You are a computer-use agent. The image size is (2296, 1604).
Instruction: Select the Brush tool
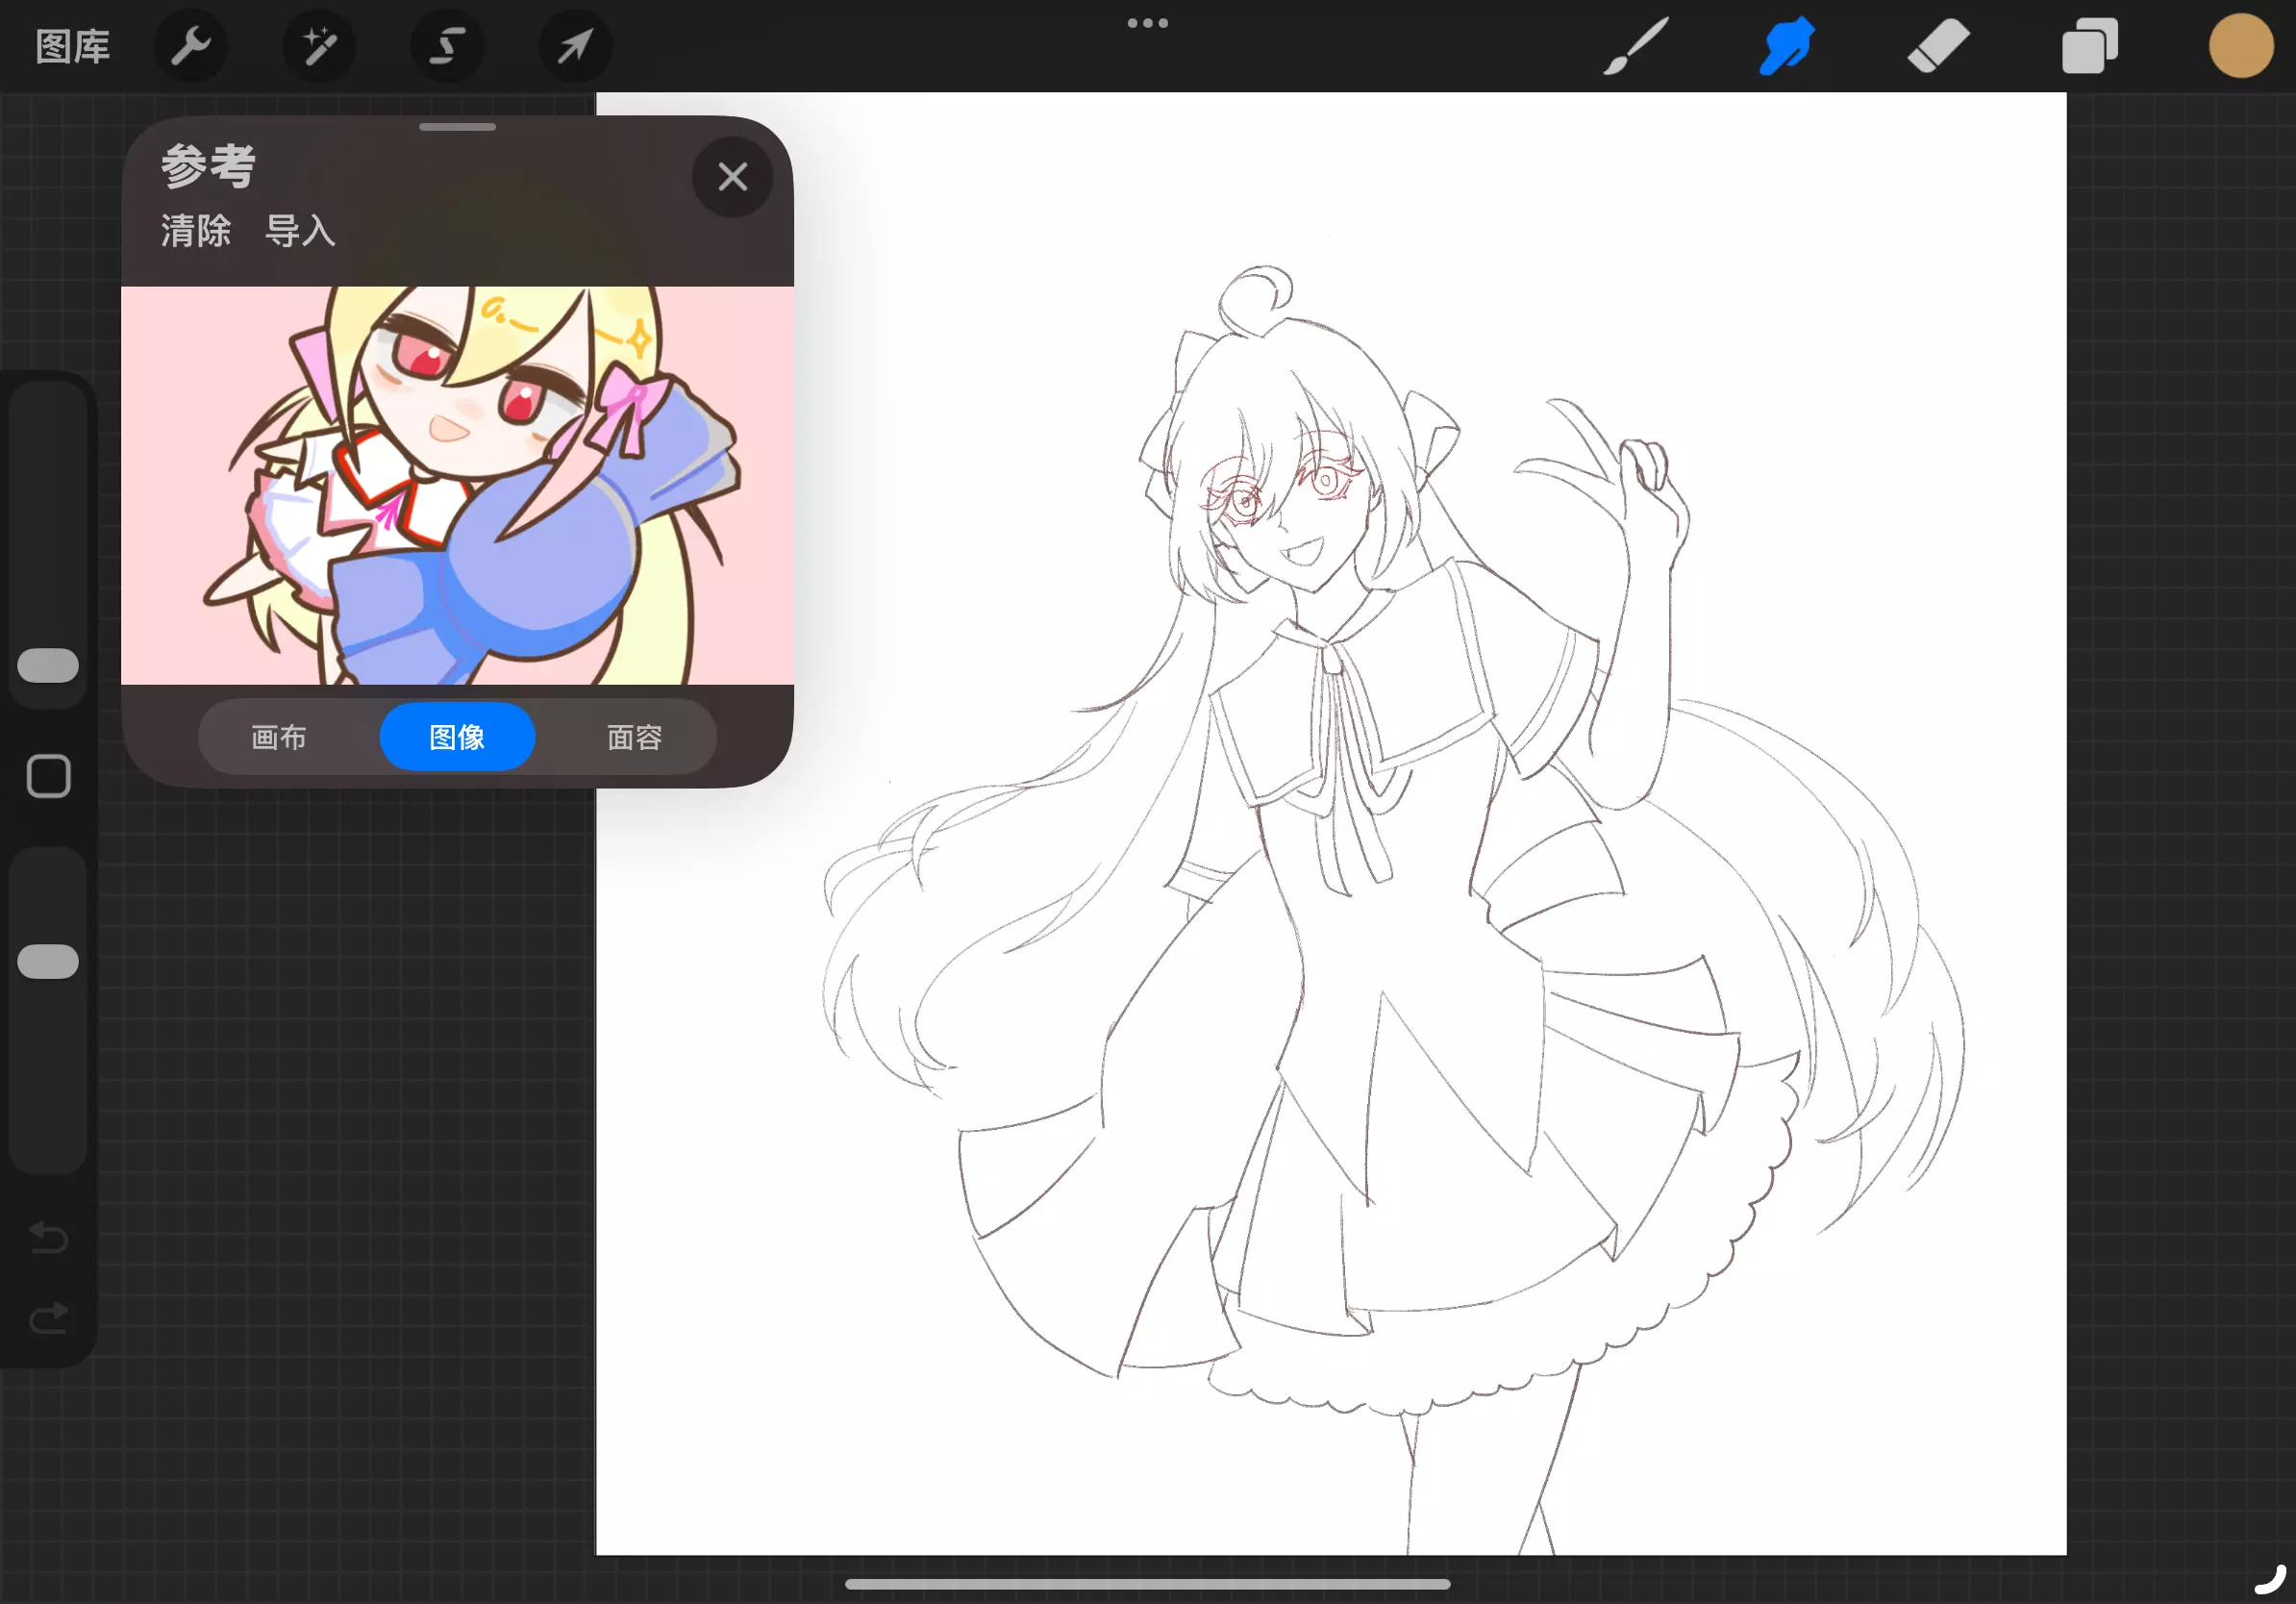[x=1637, y=46]
